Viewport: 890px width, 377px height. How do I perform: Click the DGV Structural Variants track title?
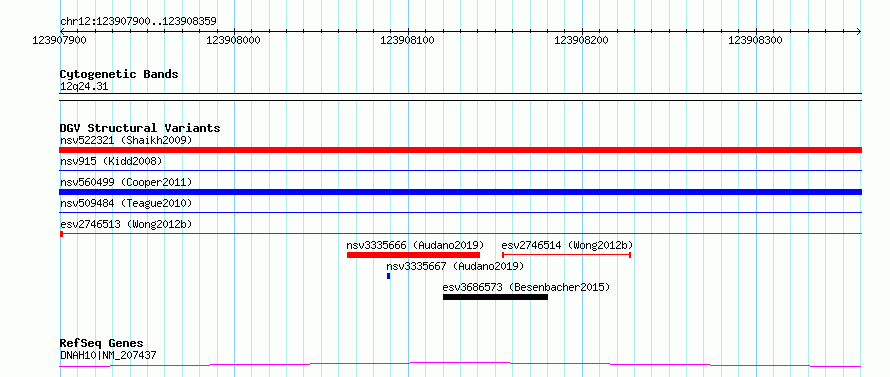click(140, 128)
